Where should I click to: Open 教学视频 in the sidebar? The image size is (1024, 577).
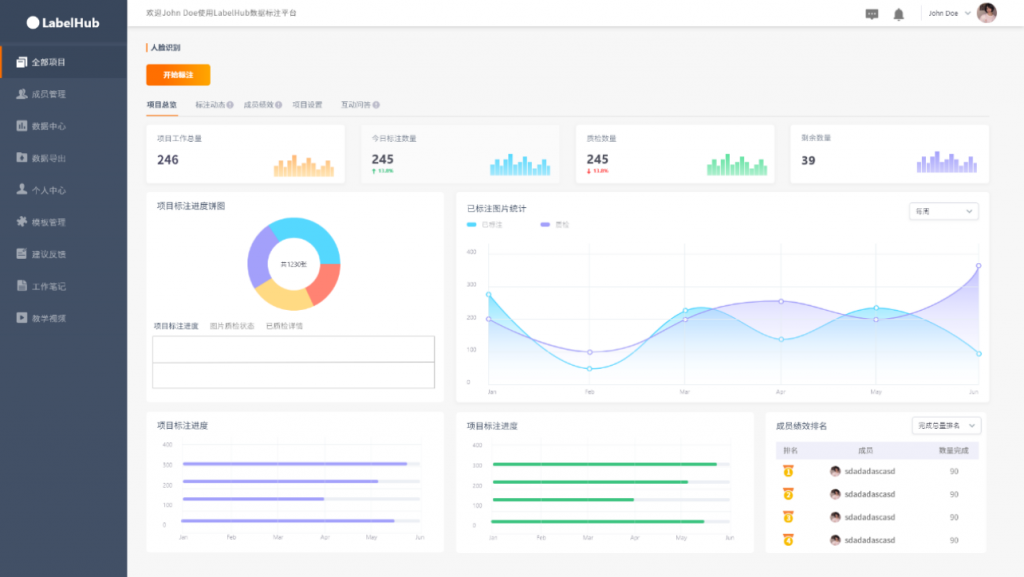(x=63, y=318)
